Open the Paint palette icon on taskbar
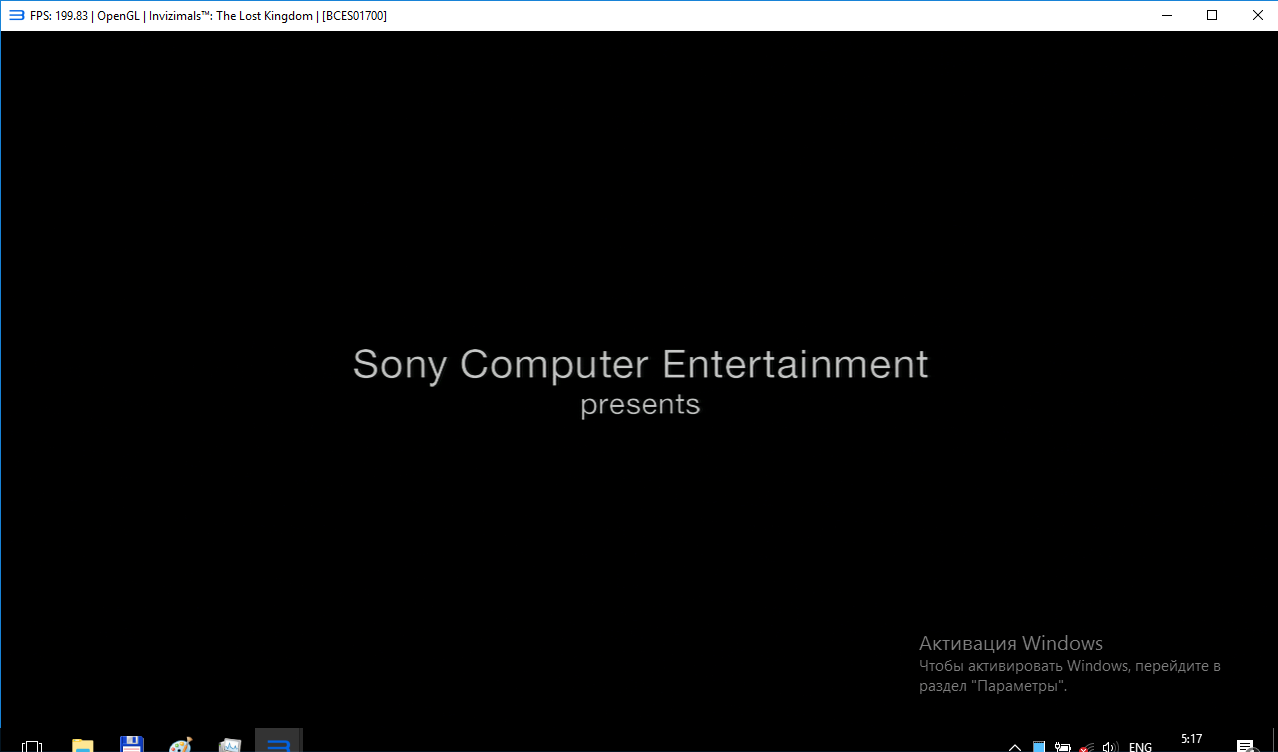The image size is (1278, 752). click(x=181, y=745)
